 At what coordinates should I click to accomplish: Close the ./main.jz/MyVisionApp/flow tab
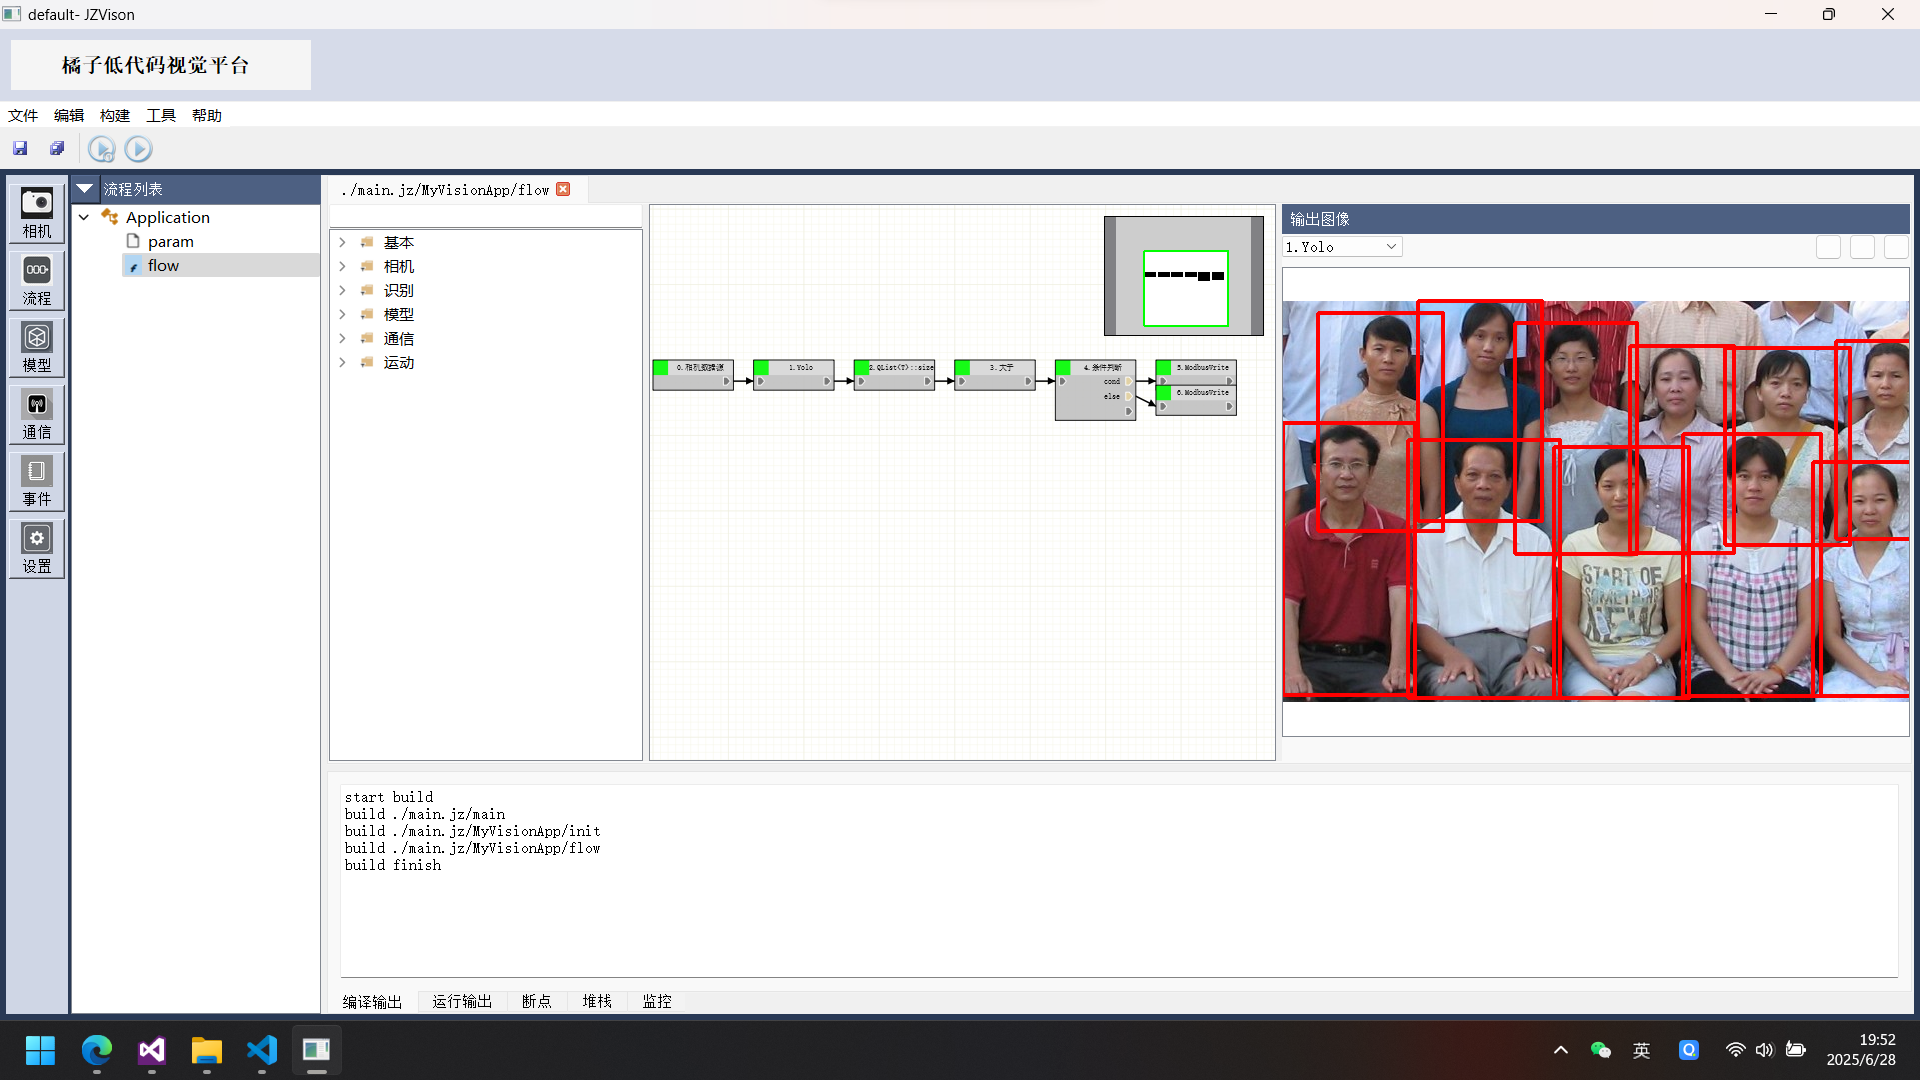pos(563,189)
